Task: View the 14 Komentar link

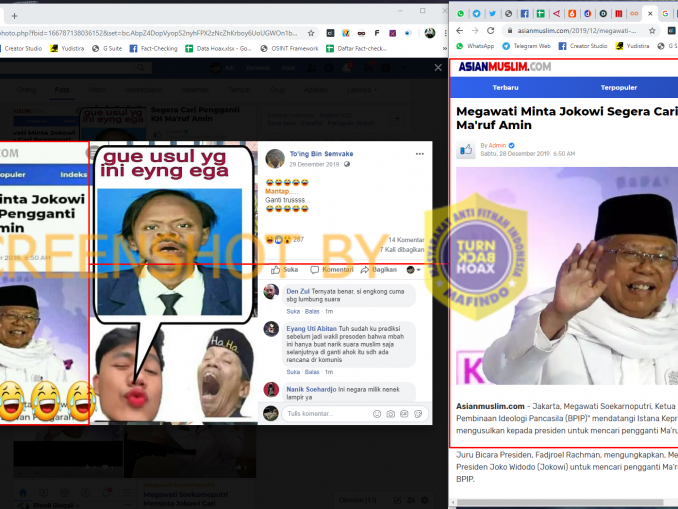Action: pos(406,240)
